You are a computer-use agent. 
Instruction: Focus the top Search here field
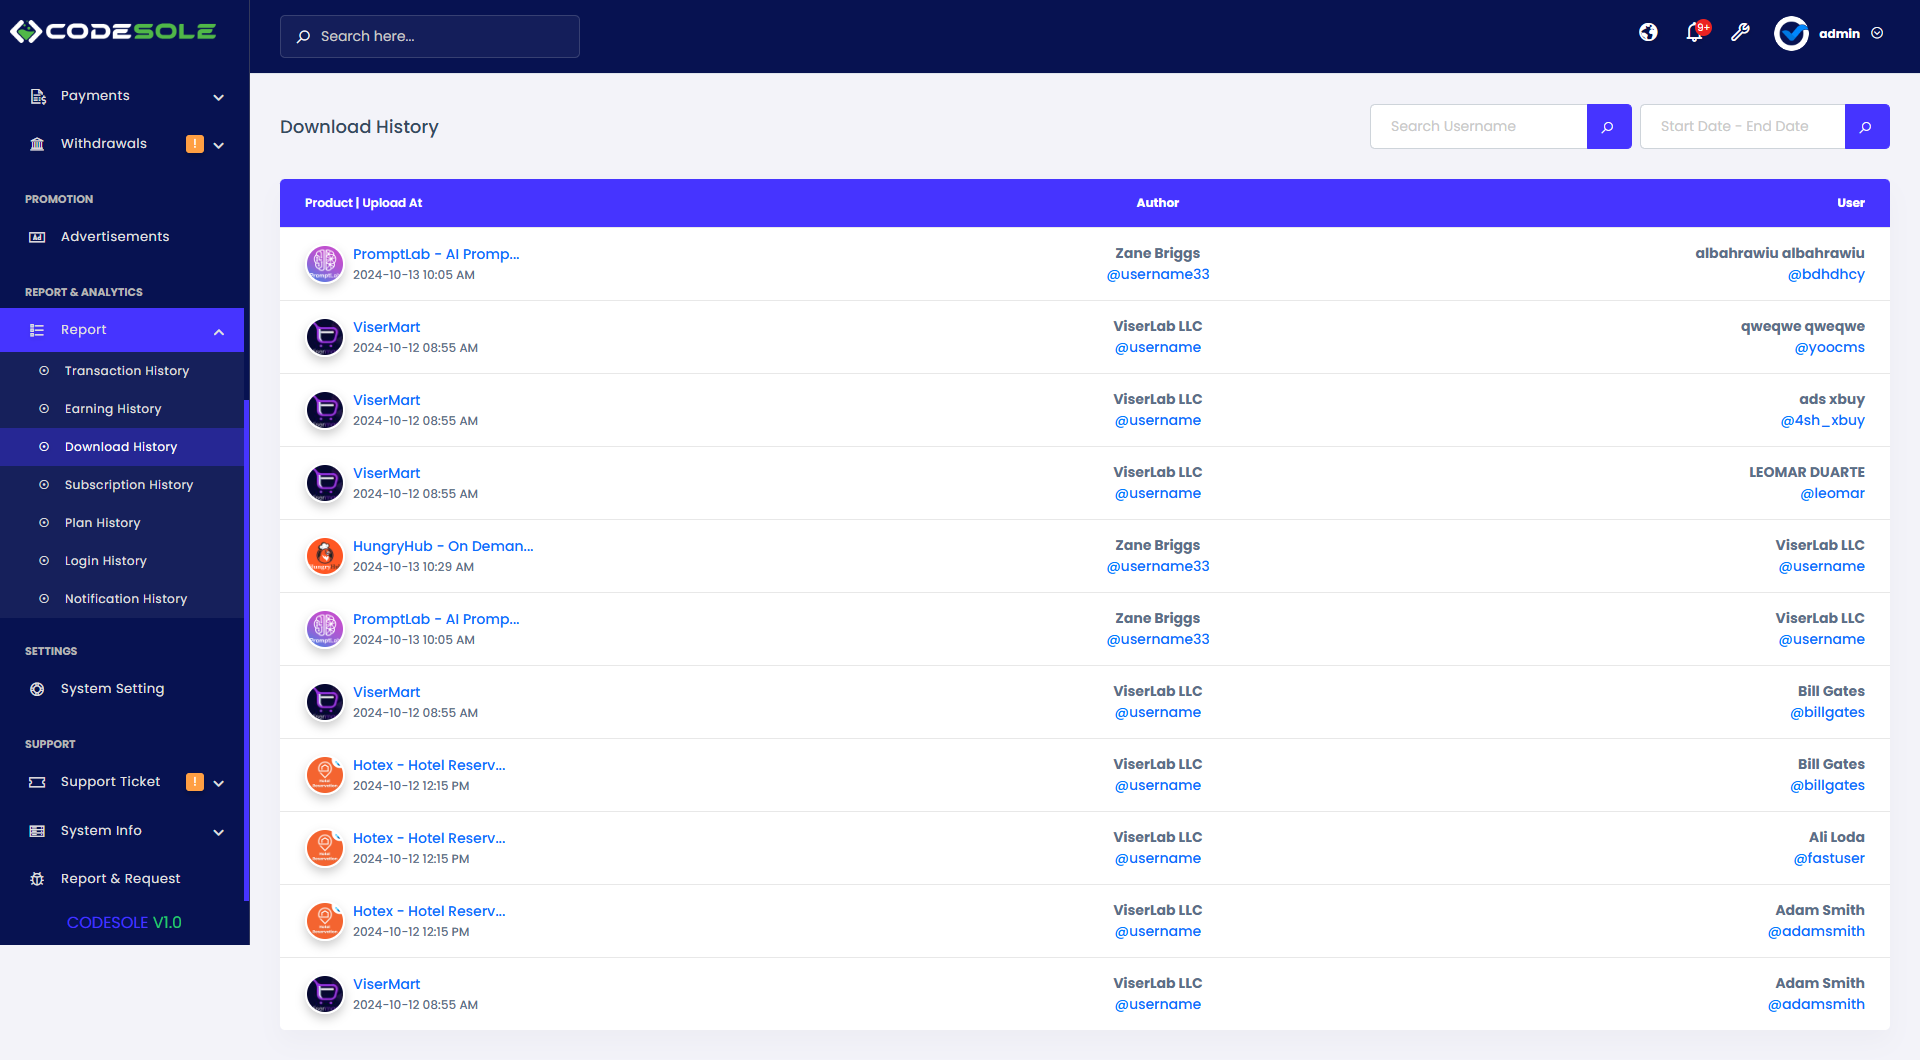430,36
